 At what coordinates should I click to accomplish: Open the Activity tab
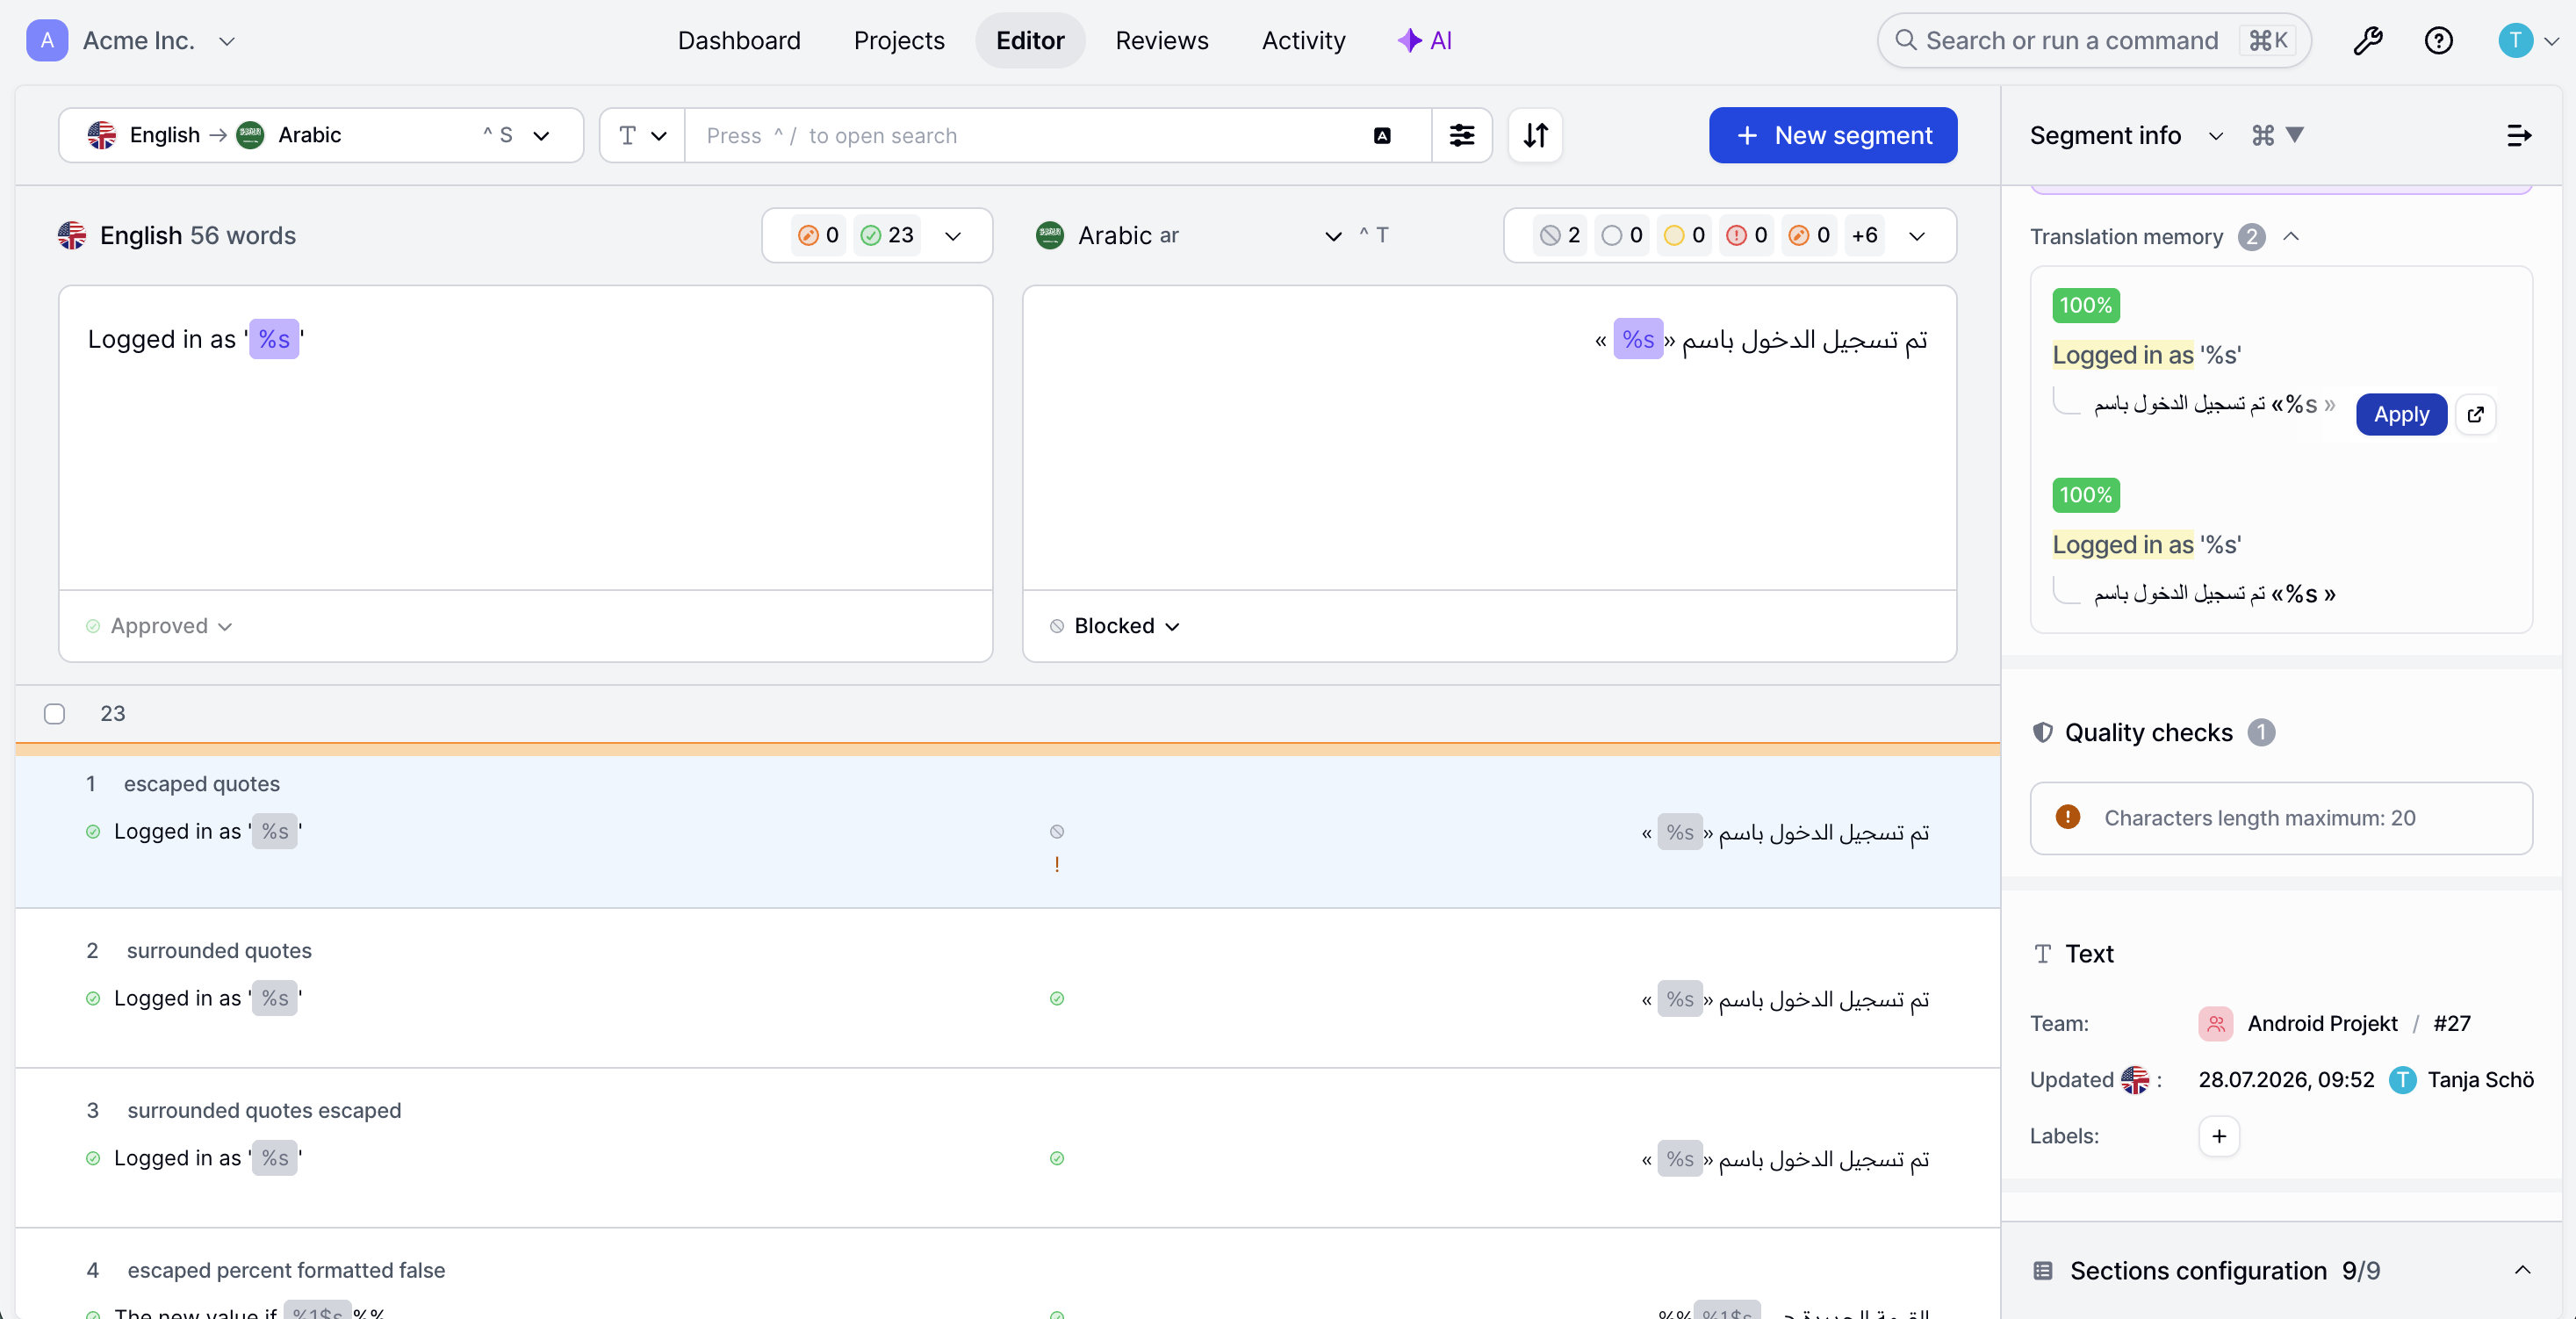1304,41
